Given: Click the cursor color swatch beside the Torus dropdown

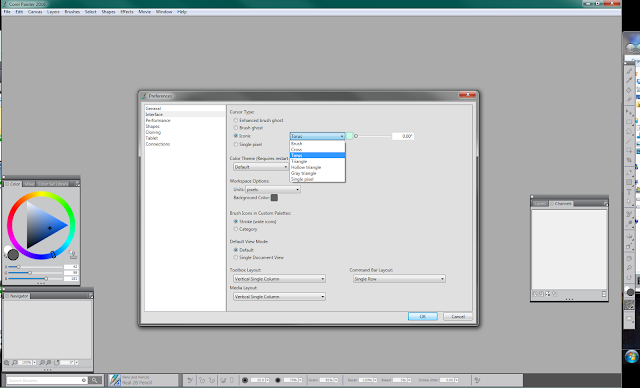Looking at the screenshot, I should [x=350, y=136].
